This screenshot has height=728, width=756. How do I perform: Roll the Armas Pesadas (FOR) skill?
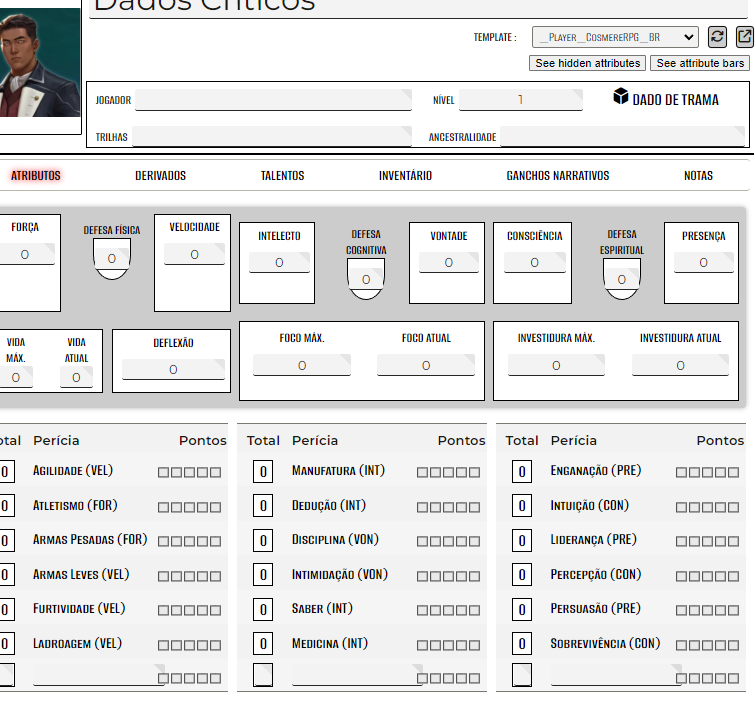pos(90,539)
